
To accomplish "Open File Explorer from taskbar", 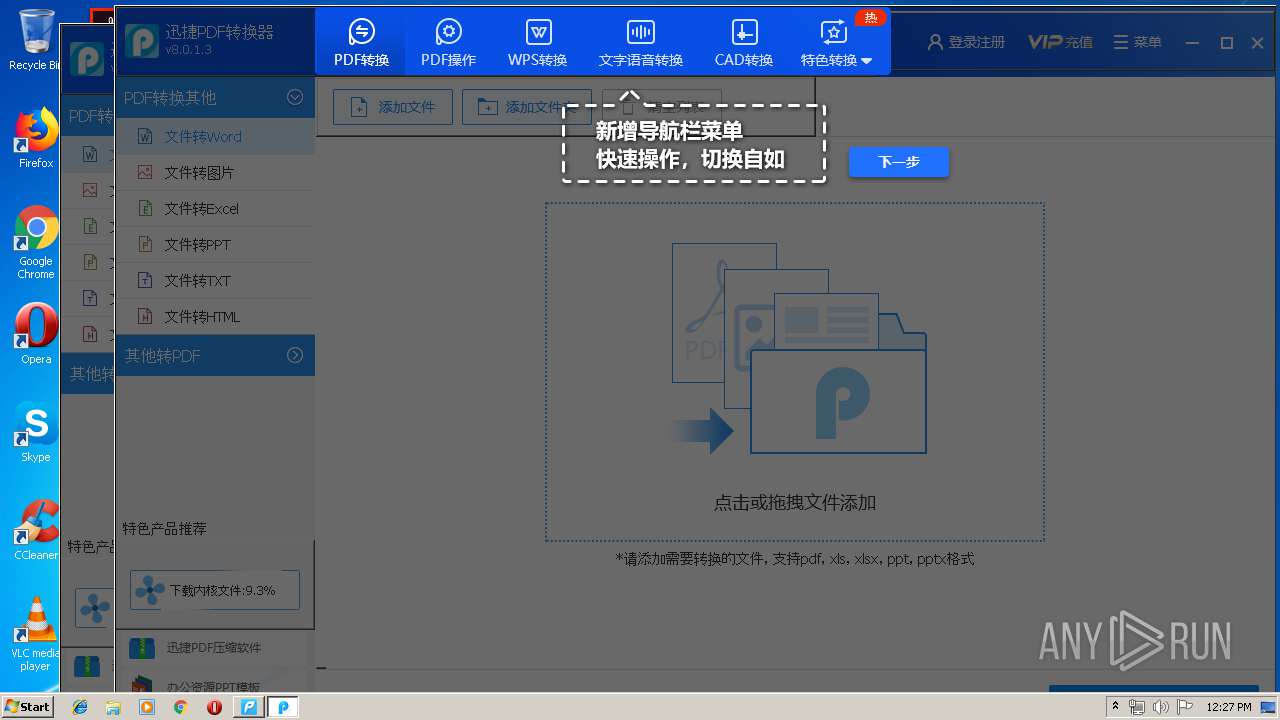I will [113, 707].
